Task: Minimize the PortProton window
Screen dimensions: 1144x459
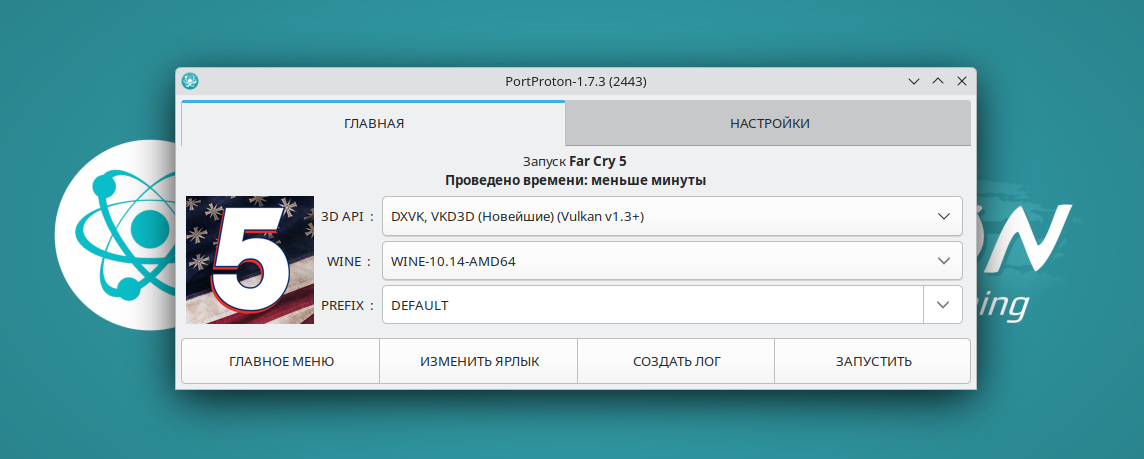Action: pos(913,81)
